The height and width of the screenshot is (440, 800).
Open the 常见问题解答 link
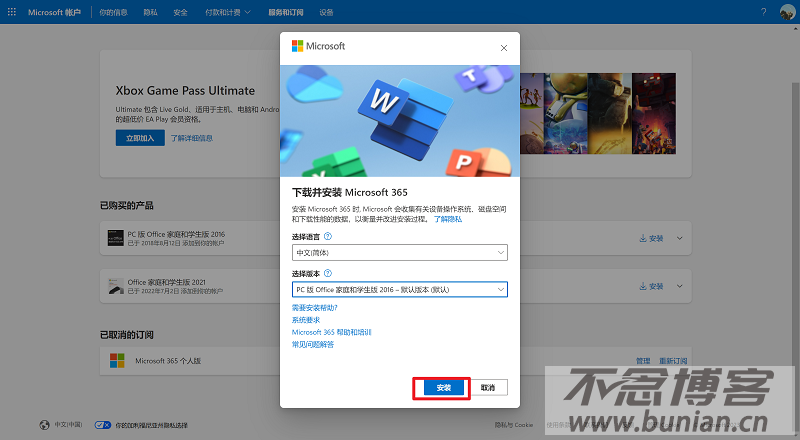[x=313, y=345]
